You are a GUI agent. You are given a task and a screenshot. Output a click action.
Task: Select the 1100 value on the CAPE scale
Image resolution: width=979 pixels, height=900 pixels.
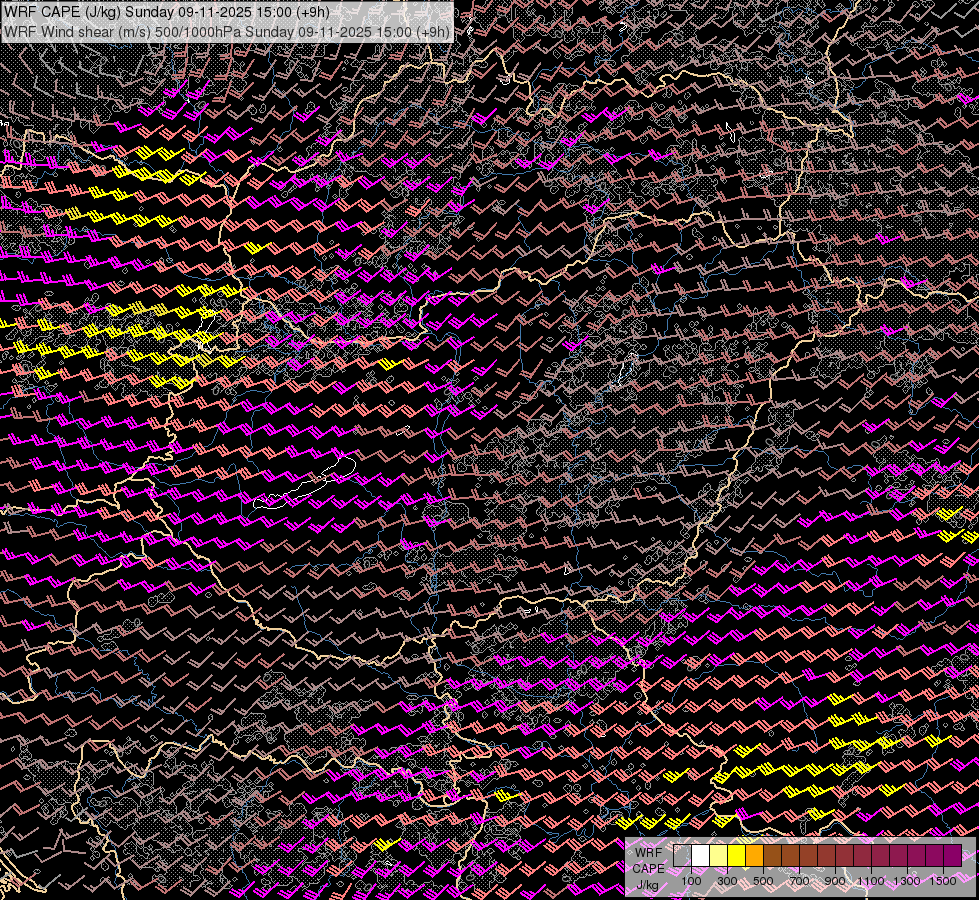(871, 881)
